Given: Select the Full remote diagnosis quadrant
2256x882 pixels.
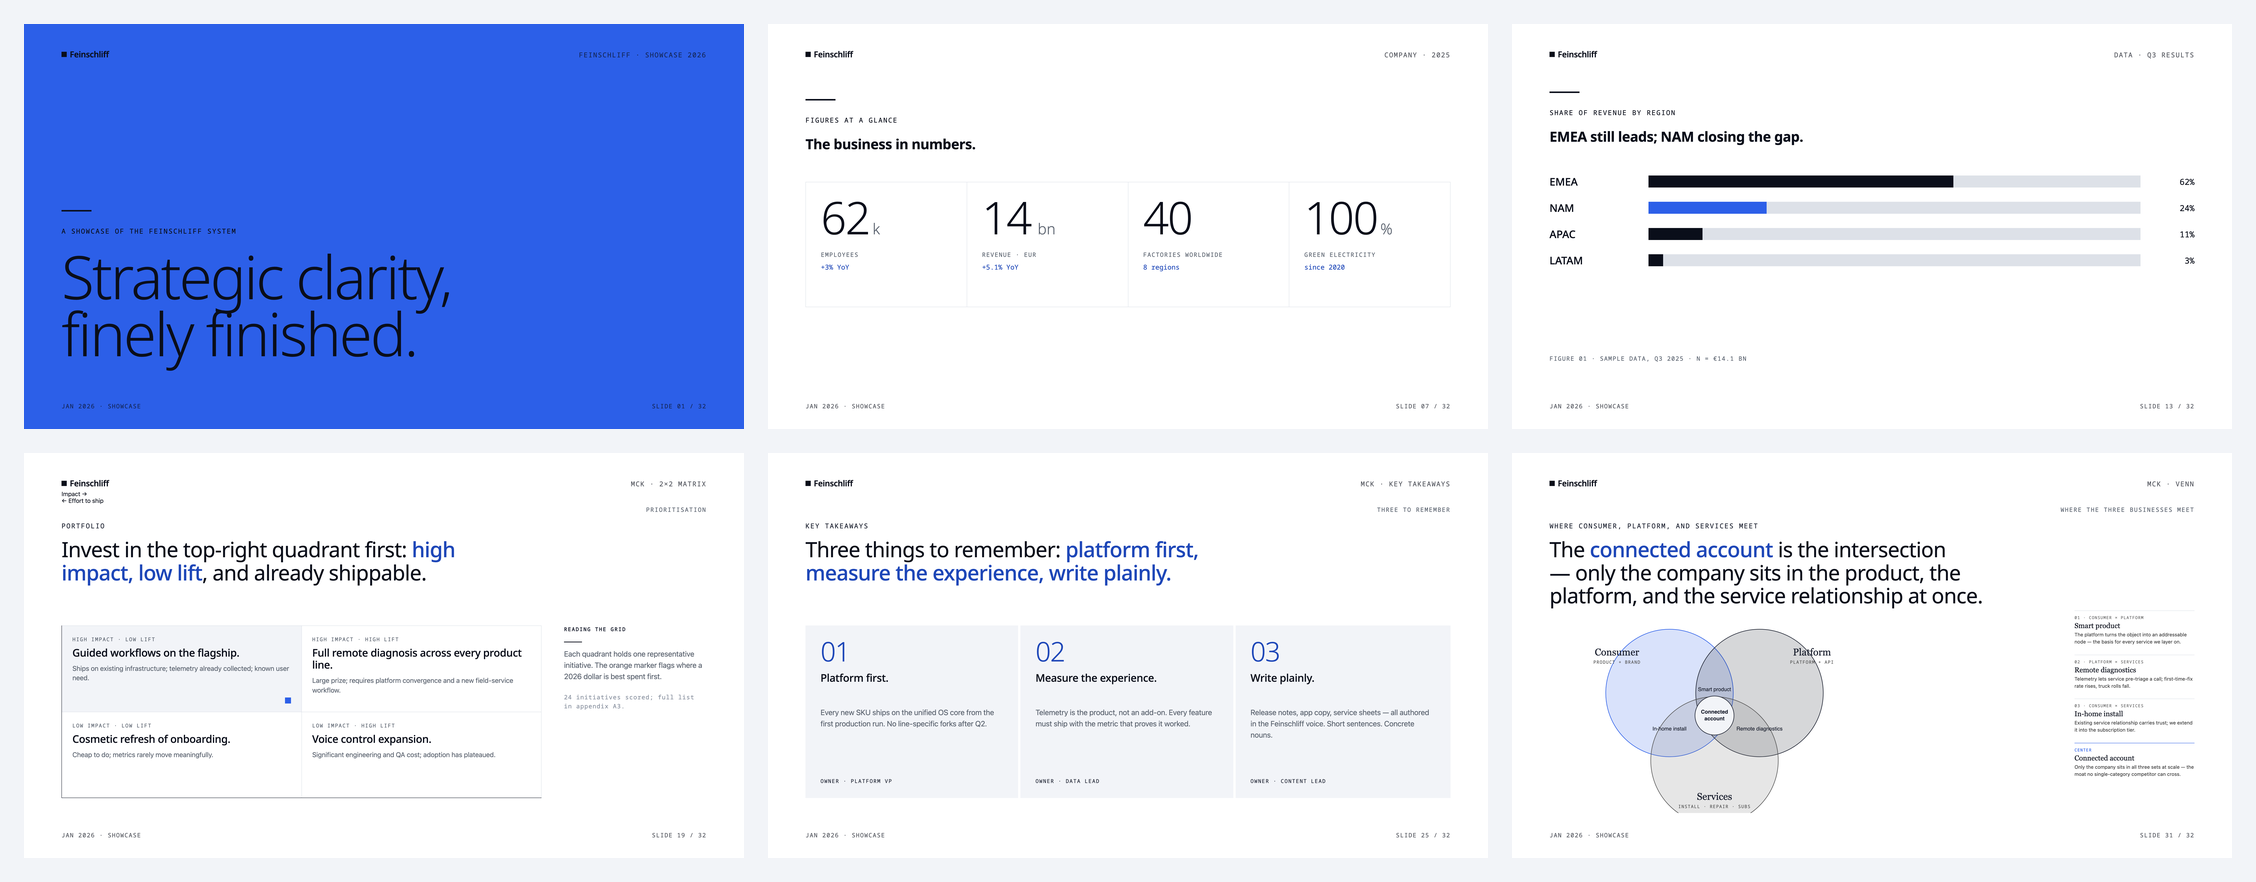Looking at the screenshot, I should (x=421, y=668).
